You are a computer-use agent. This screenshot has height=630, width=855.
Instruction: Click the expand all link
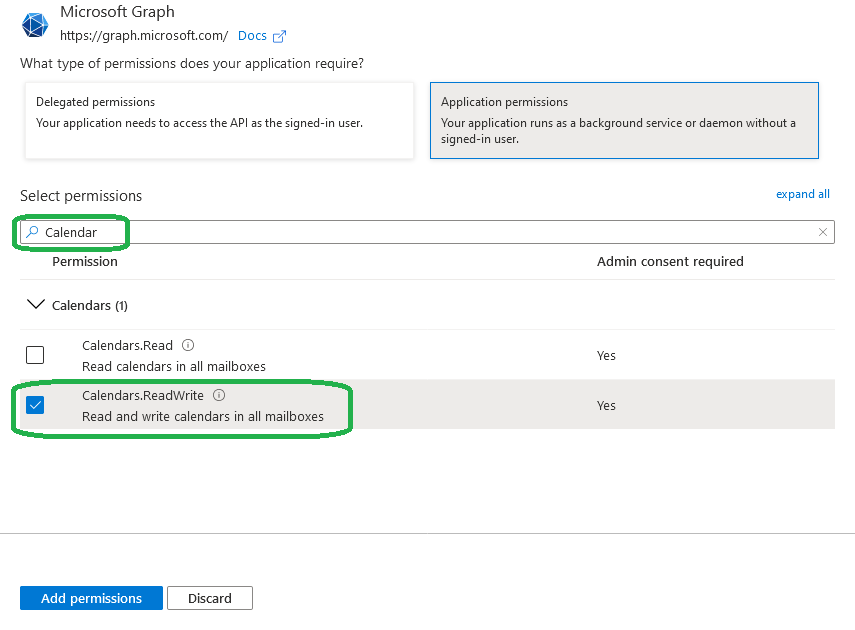(802, 194)
